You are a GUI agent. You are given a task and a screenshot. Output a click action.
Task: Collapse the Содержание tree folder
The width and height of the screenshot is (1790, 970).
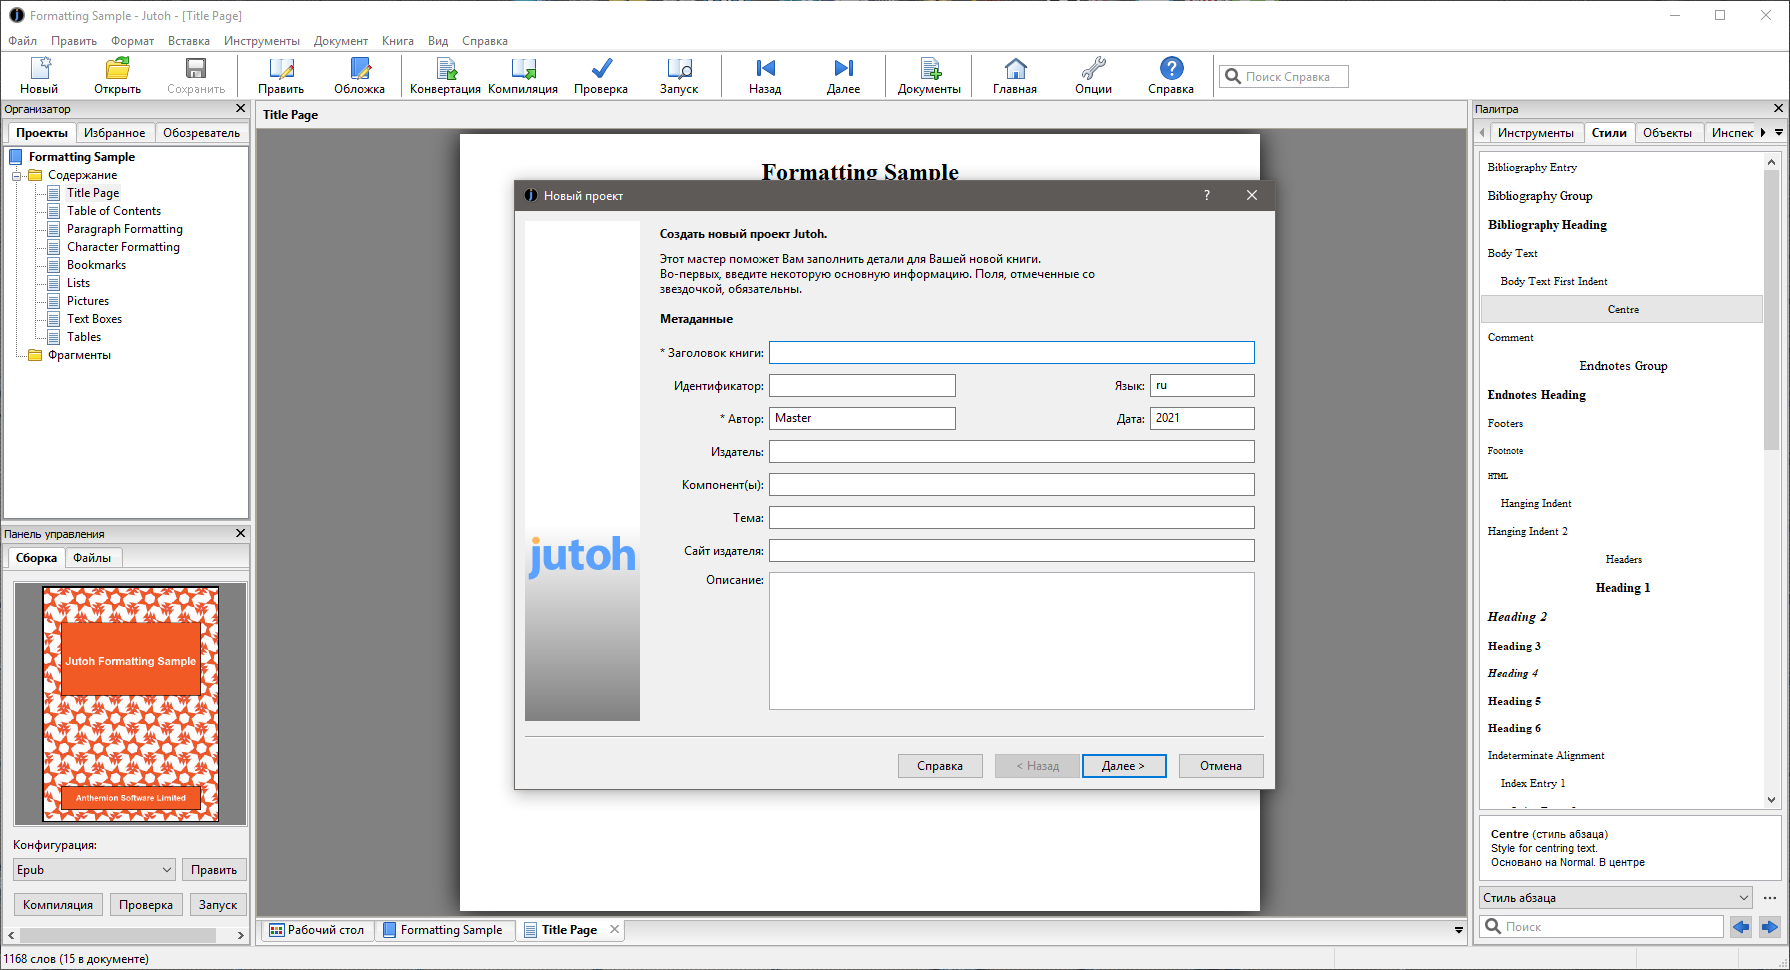coord(17,175)
